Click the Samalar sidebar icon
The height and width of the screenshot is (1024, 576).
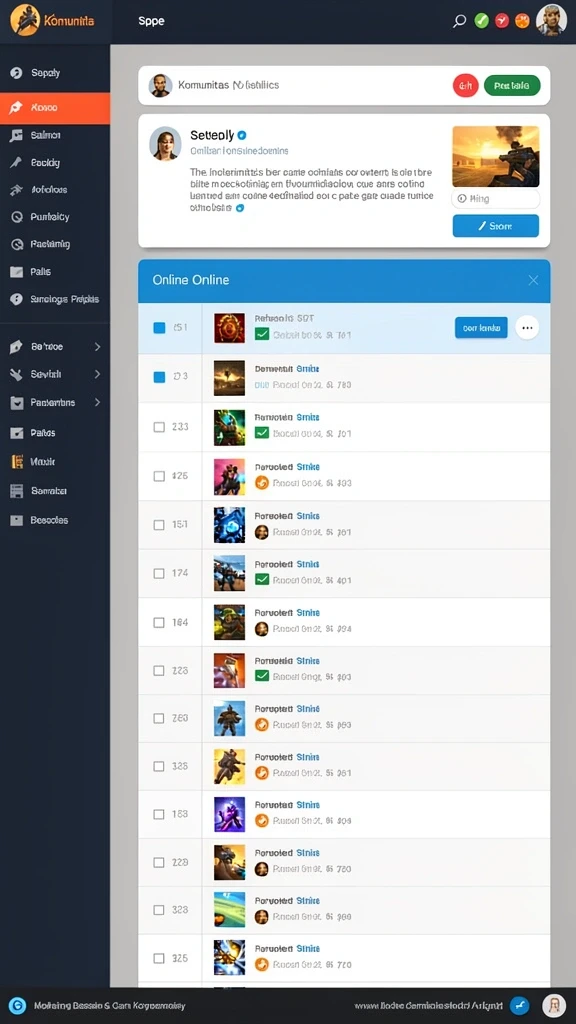tap(17, 491)
